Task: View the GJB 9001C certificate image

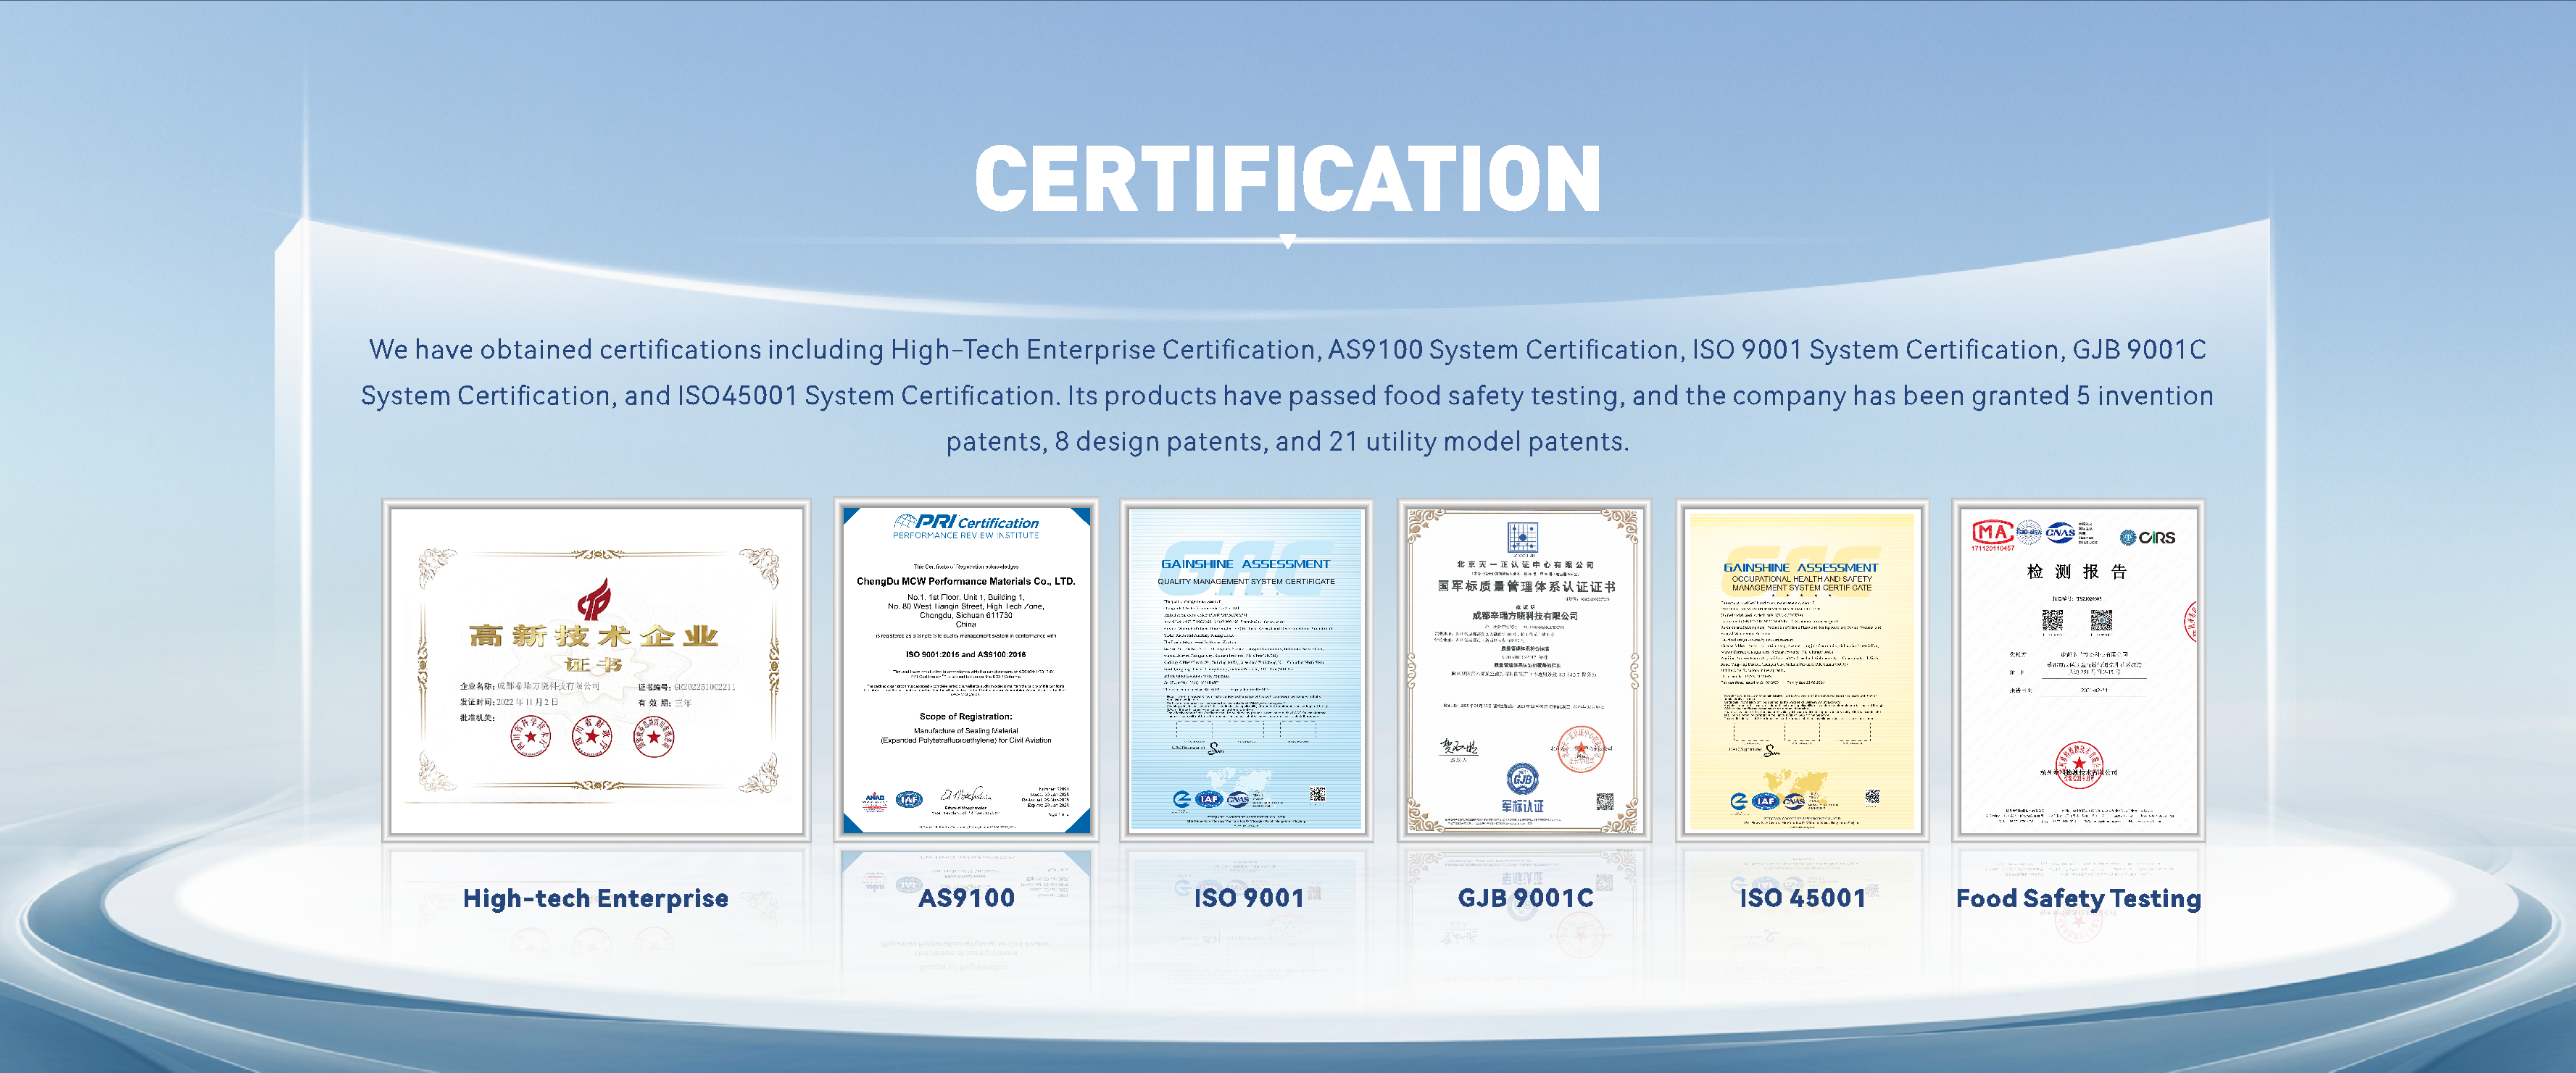Action: (x=1524, y=669)
